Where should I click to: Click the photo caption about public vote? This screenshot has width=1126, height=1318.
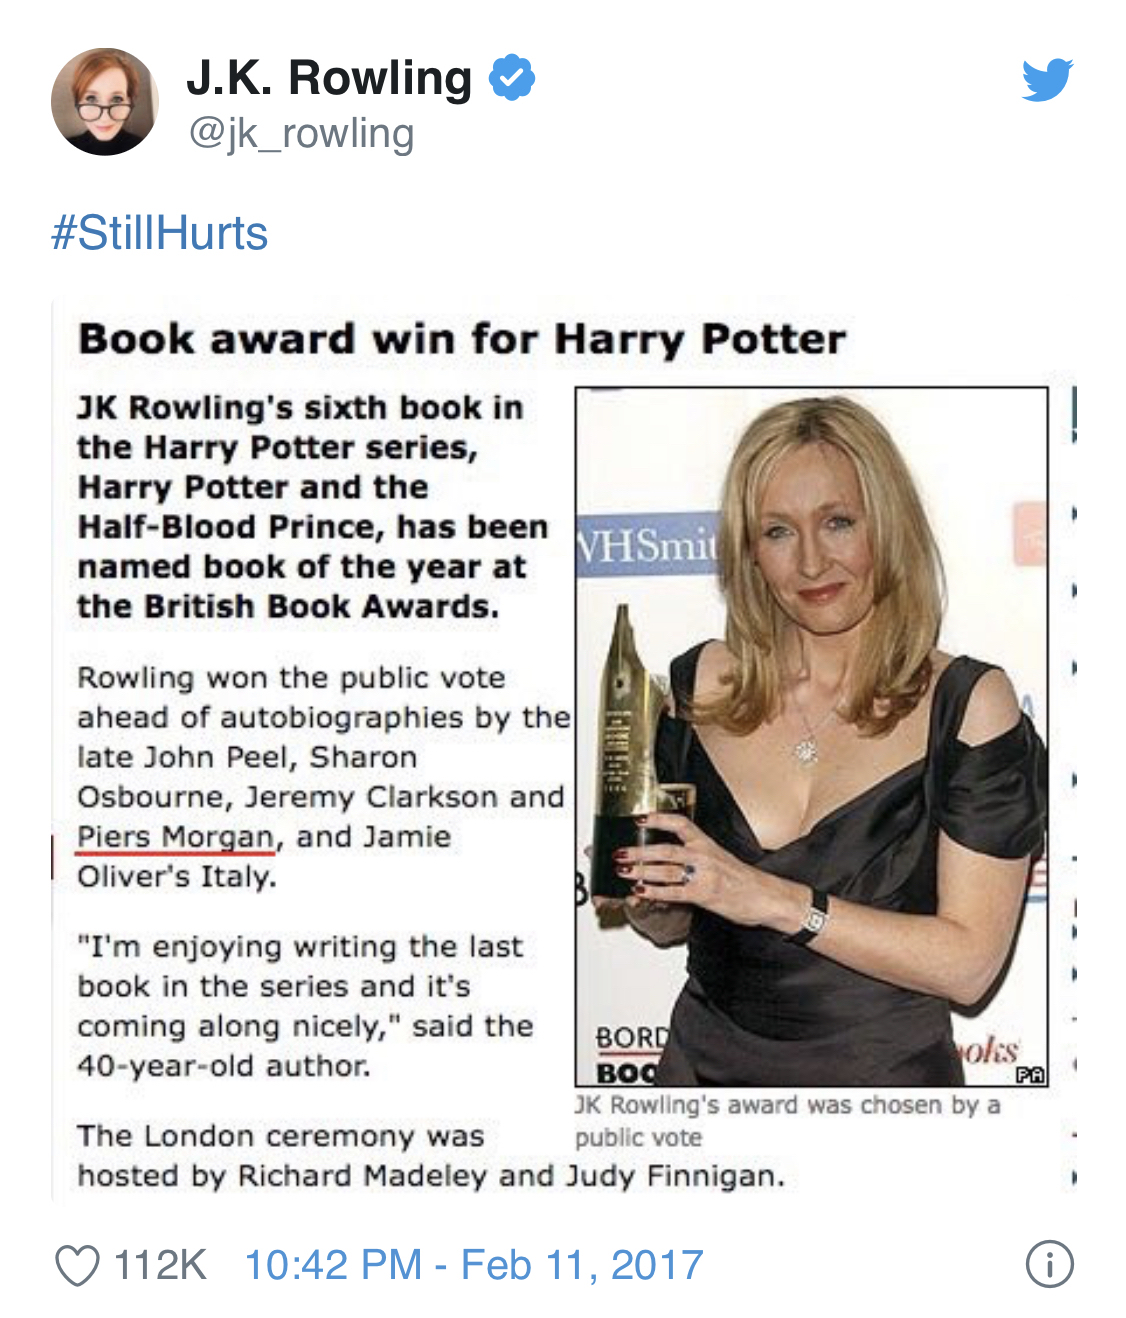pos(787,1120)
